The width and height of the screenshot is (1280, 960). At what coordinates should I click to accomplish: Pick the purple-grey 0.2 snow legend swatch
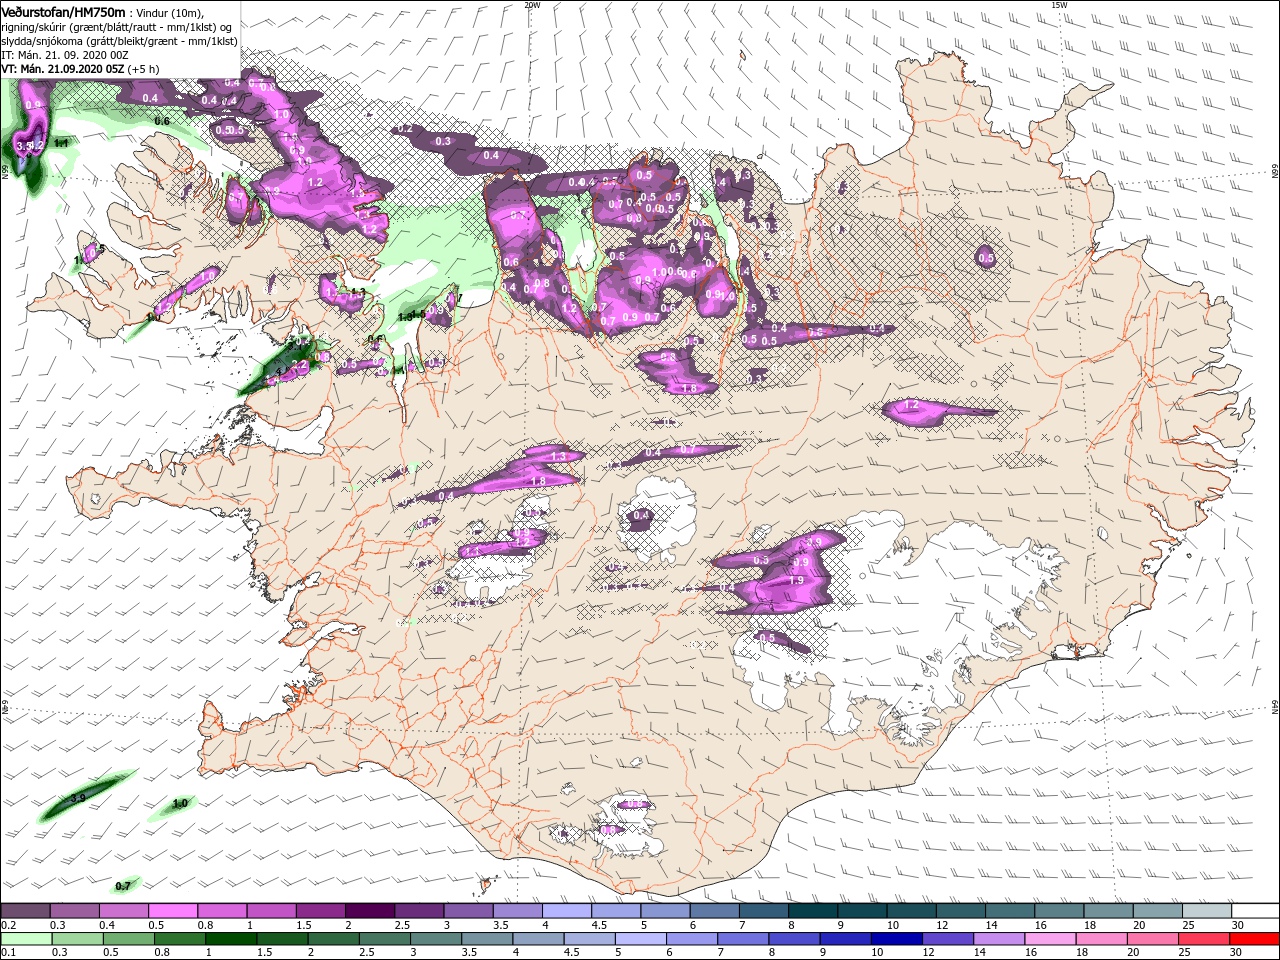[26, 912]
